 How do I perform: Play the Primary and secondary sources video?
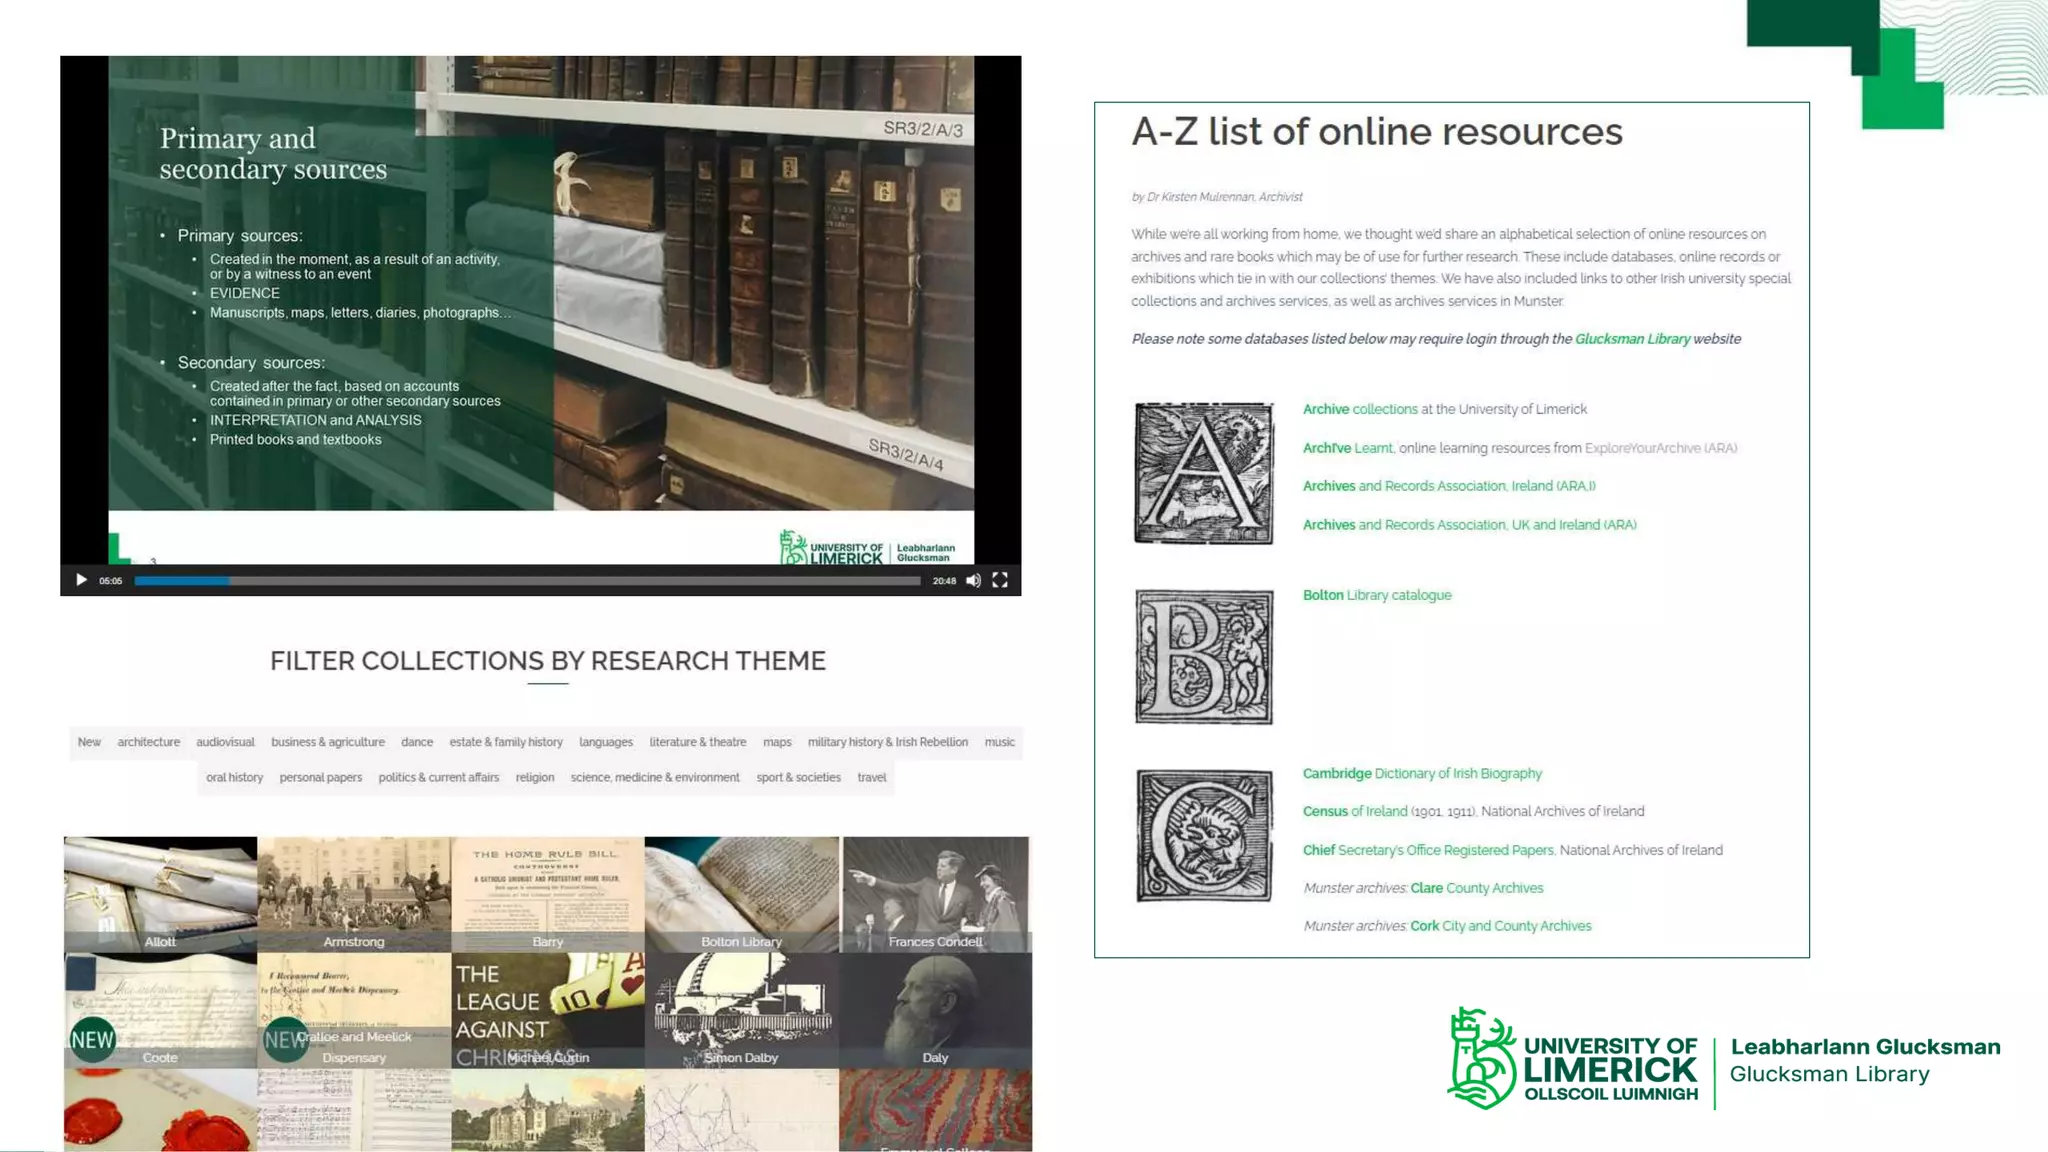(81, 580)
